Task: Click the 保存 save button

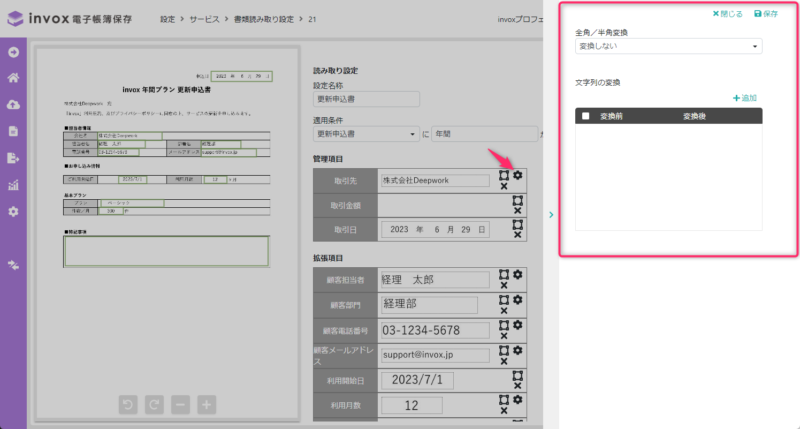Action: 766,14
